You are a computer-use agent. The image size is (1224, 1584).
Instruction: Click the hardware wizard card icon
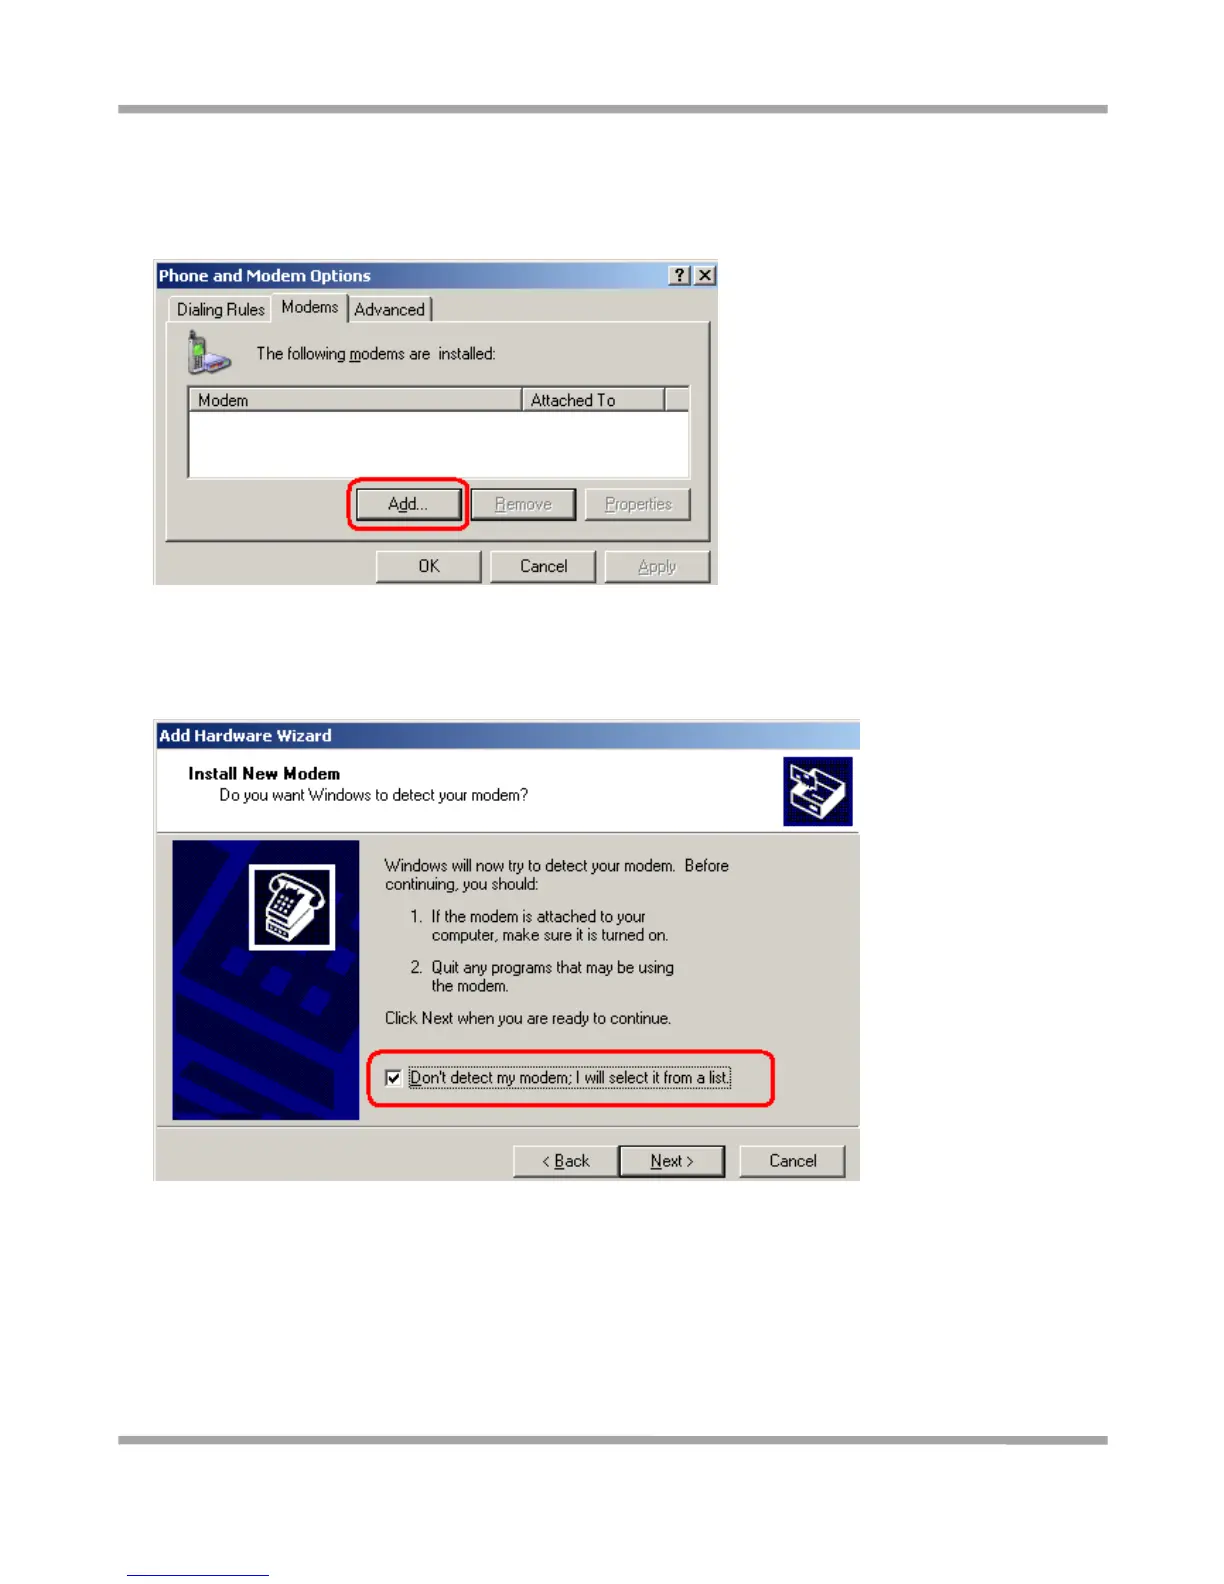pyautogui.click(x=818, y=791)
